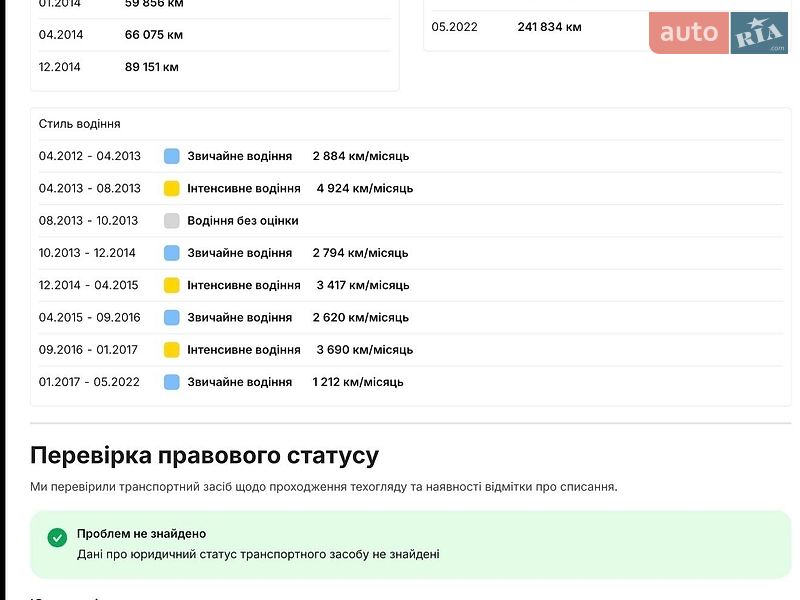This screenshot has height=600, width=800.
Task: Click yellow swatch for 09.2016 - 01.2017
Action: [171, 349]
